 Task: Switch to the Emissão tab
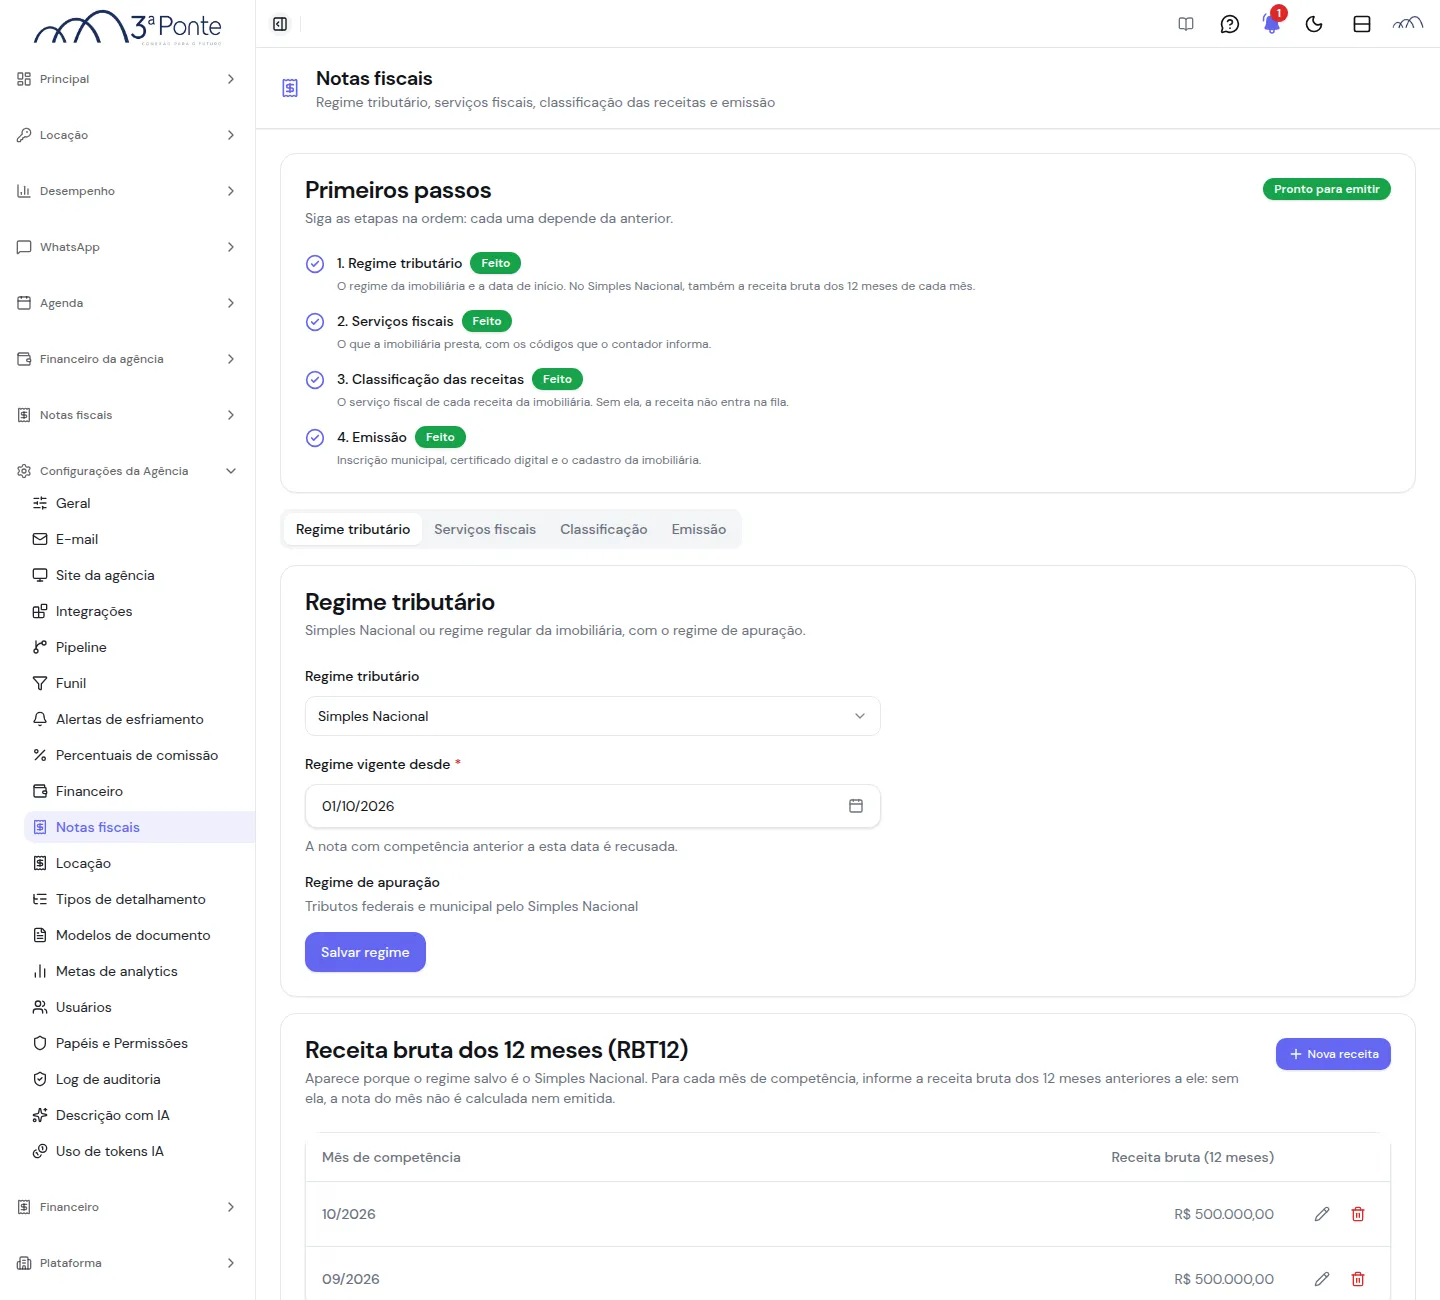[699, 529]
